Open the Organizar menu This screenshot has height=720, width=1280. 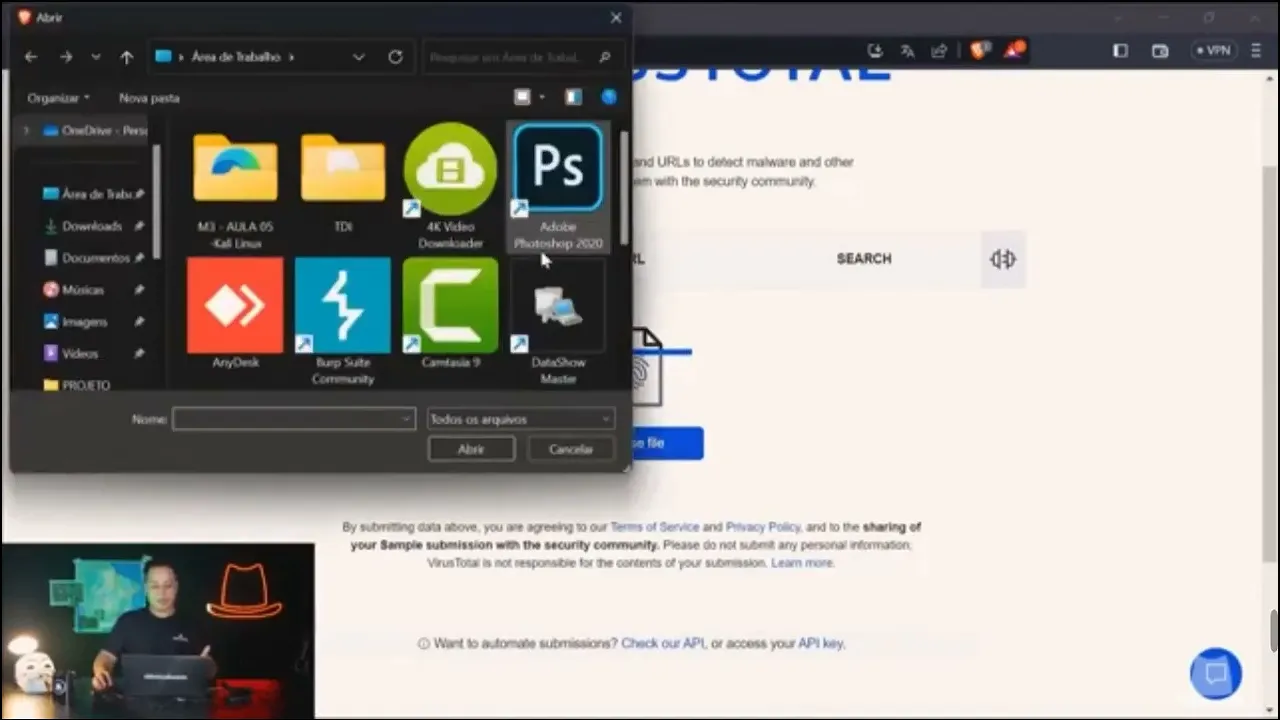[58, 98]
